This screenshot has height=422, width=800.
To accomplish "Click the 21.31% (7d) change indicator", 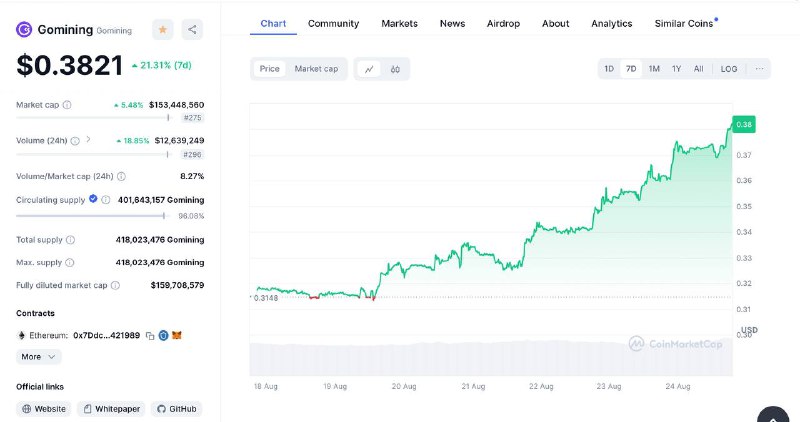I will tap(162, 65).
